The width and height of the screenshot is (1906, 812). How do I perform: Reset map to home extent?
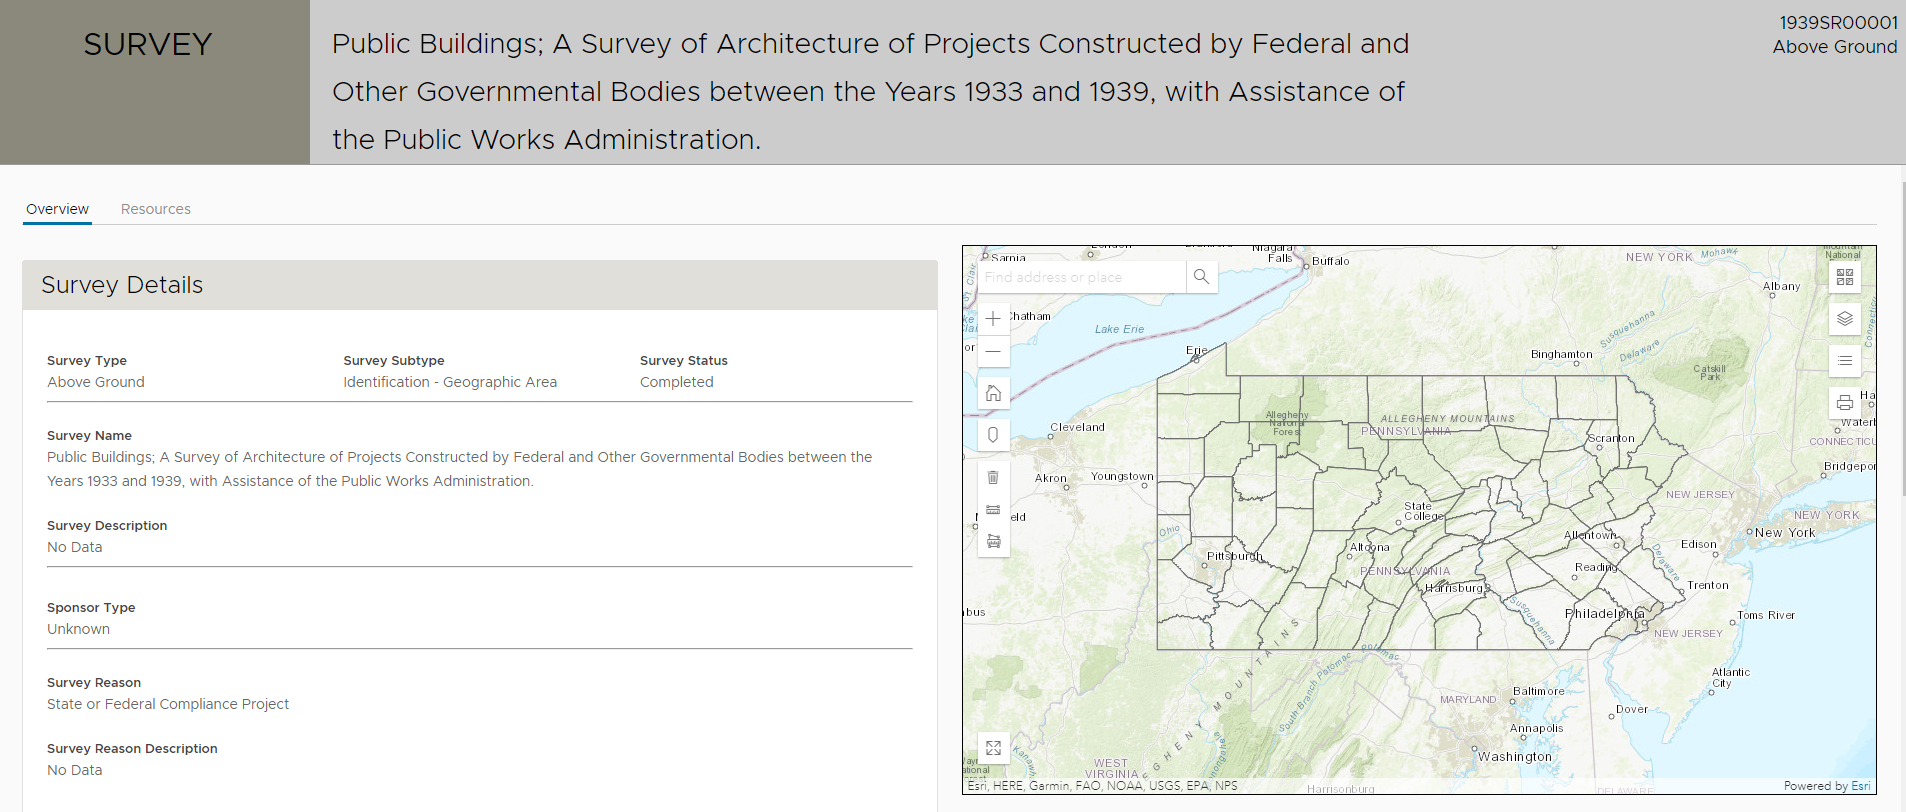click(993, 393)
